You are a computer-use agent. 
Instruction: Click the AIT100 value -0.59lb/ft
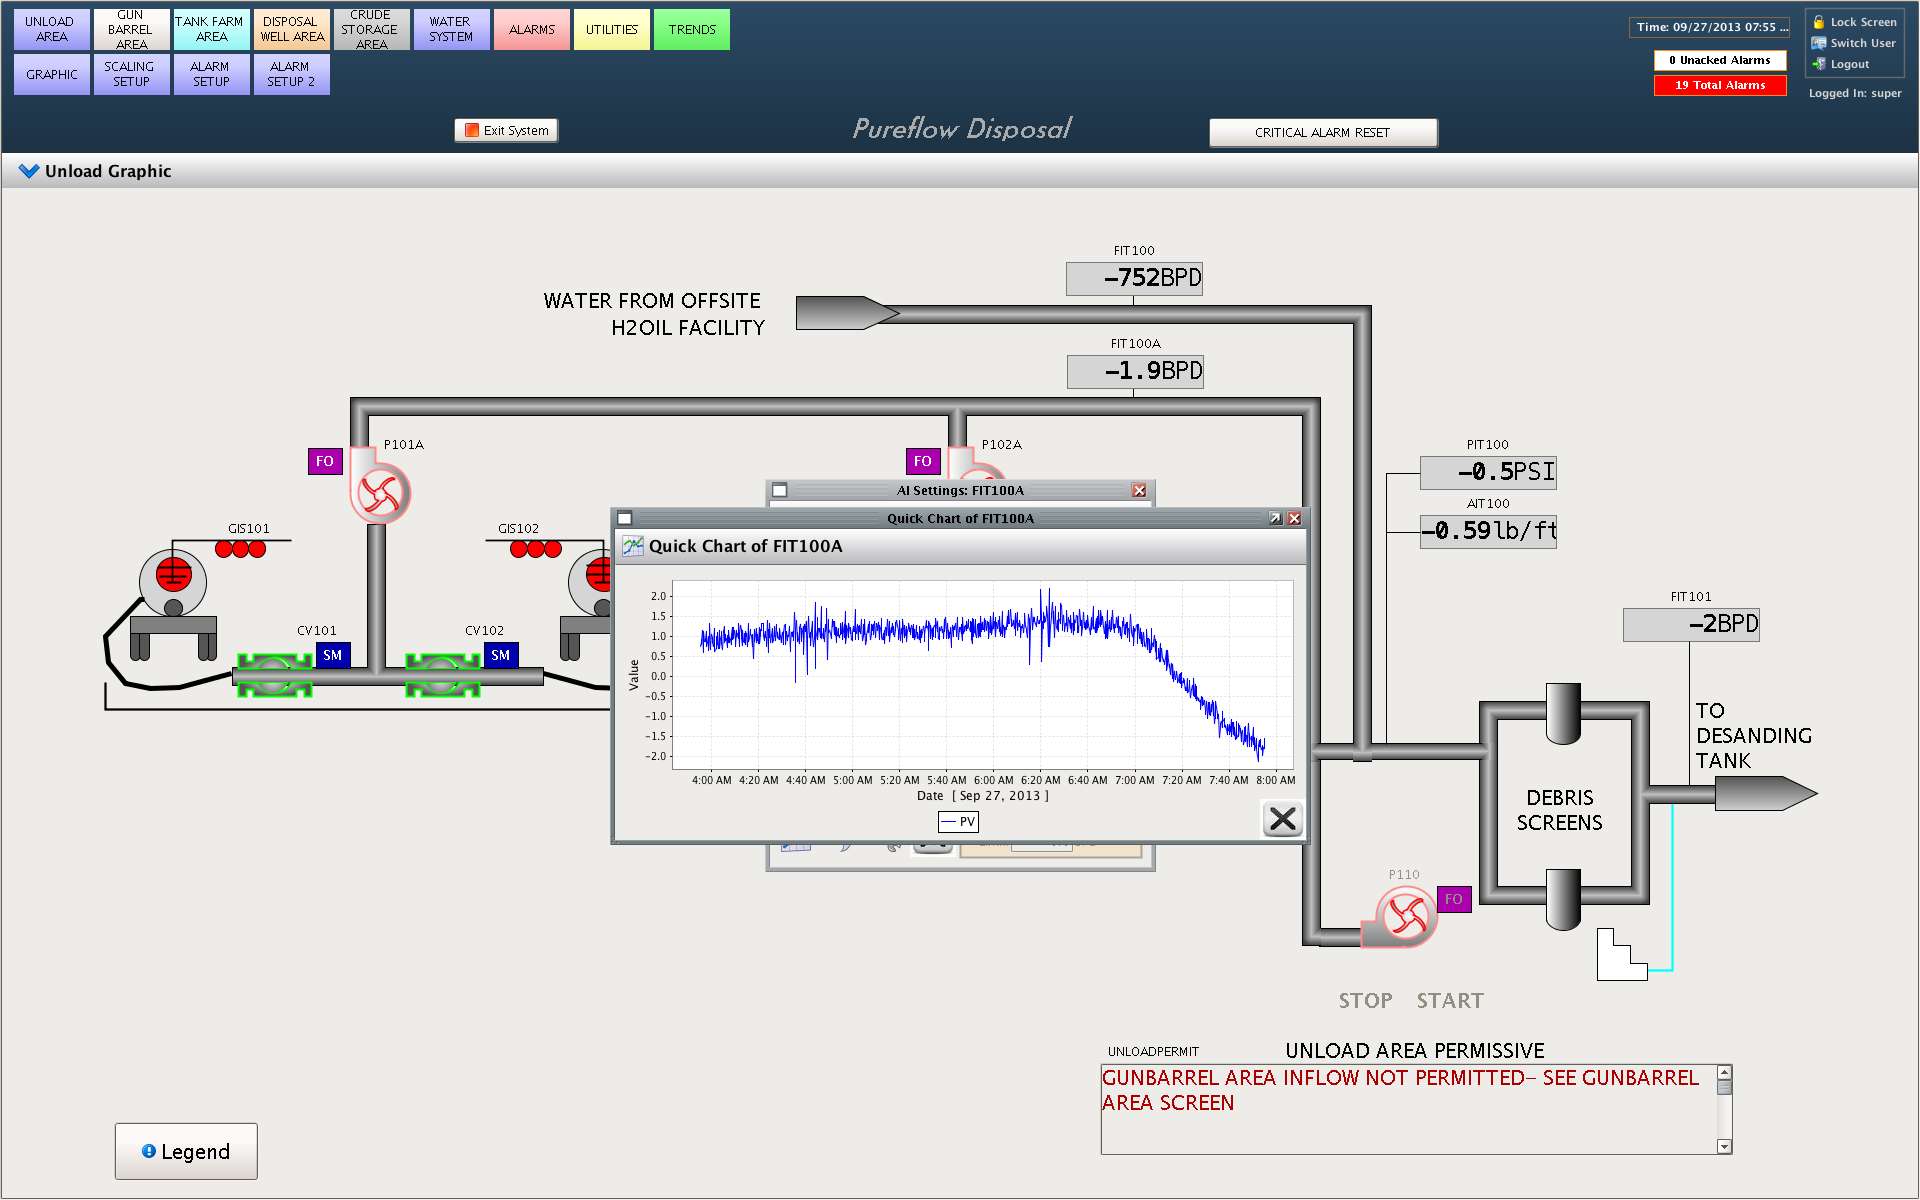[x=1488, y=531]
